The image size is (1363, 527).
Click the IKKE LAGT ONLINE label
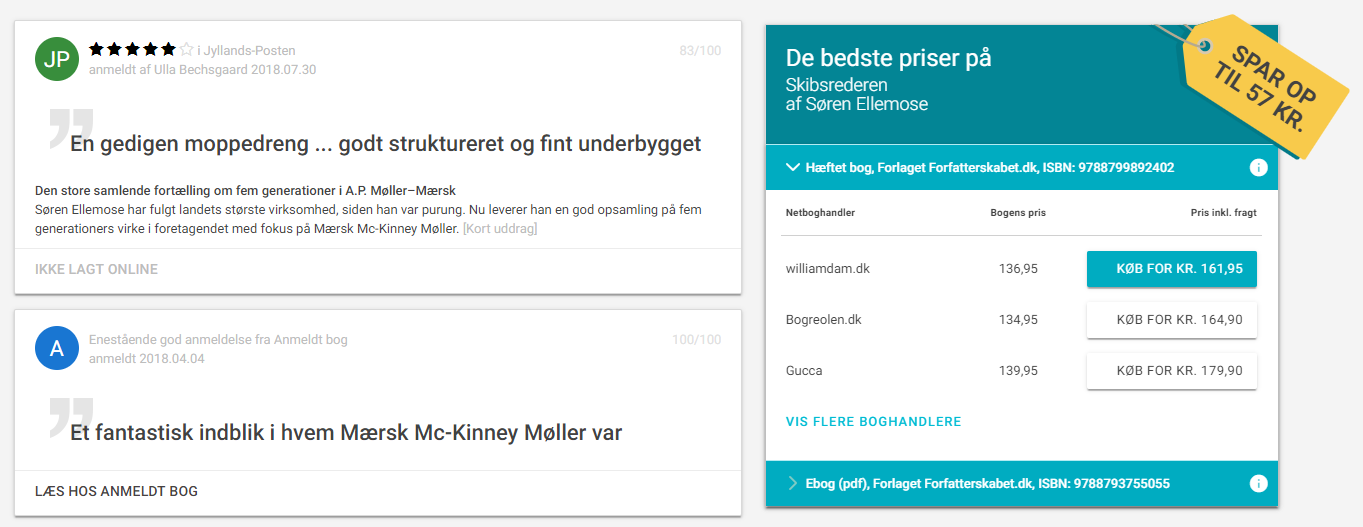[96, 269]
